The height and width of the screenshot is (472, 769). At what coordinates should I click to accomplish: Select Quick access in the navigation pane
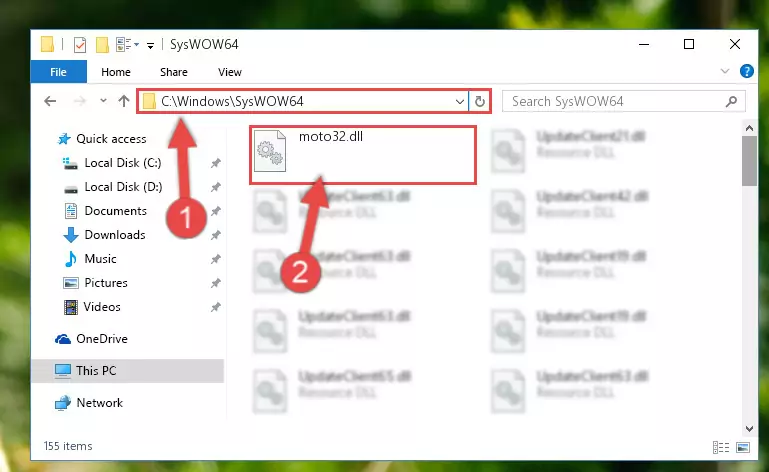click(111, 139)
